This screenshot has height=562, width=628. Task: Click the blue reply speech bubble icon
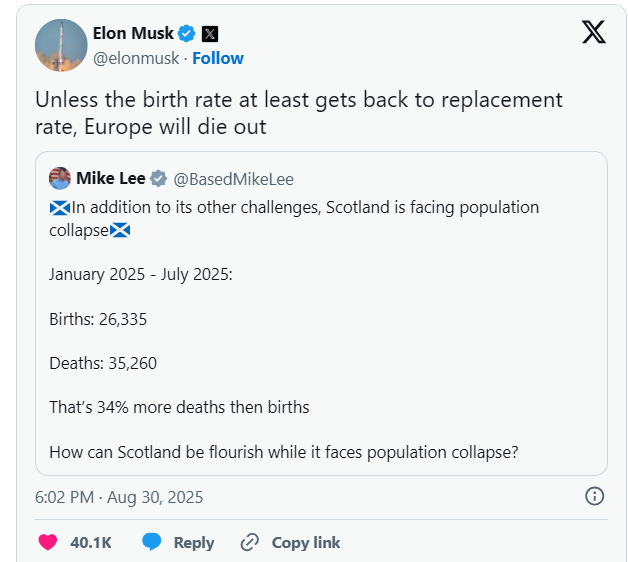point(152,542)
